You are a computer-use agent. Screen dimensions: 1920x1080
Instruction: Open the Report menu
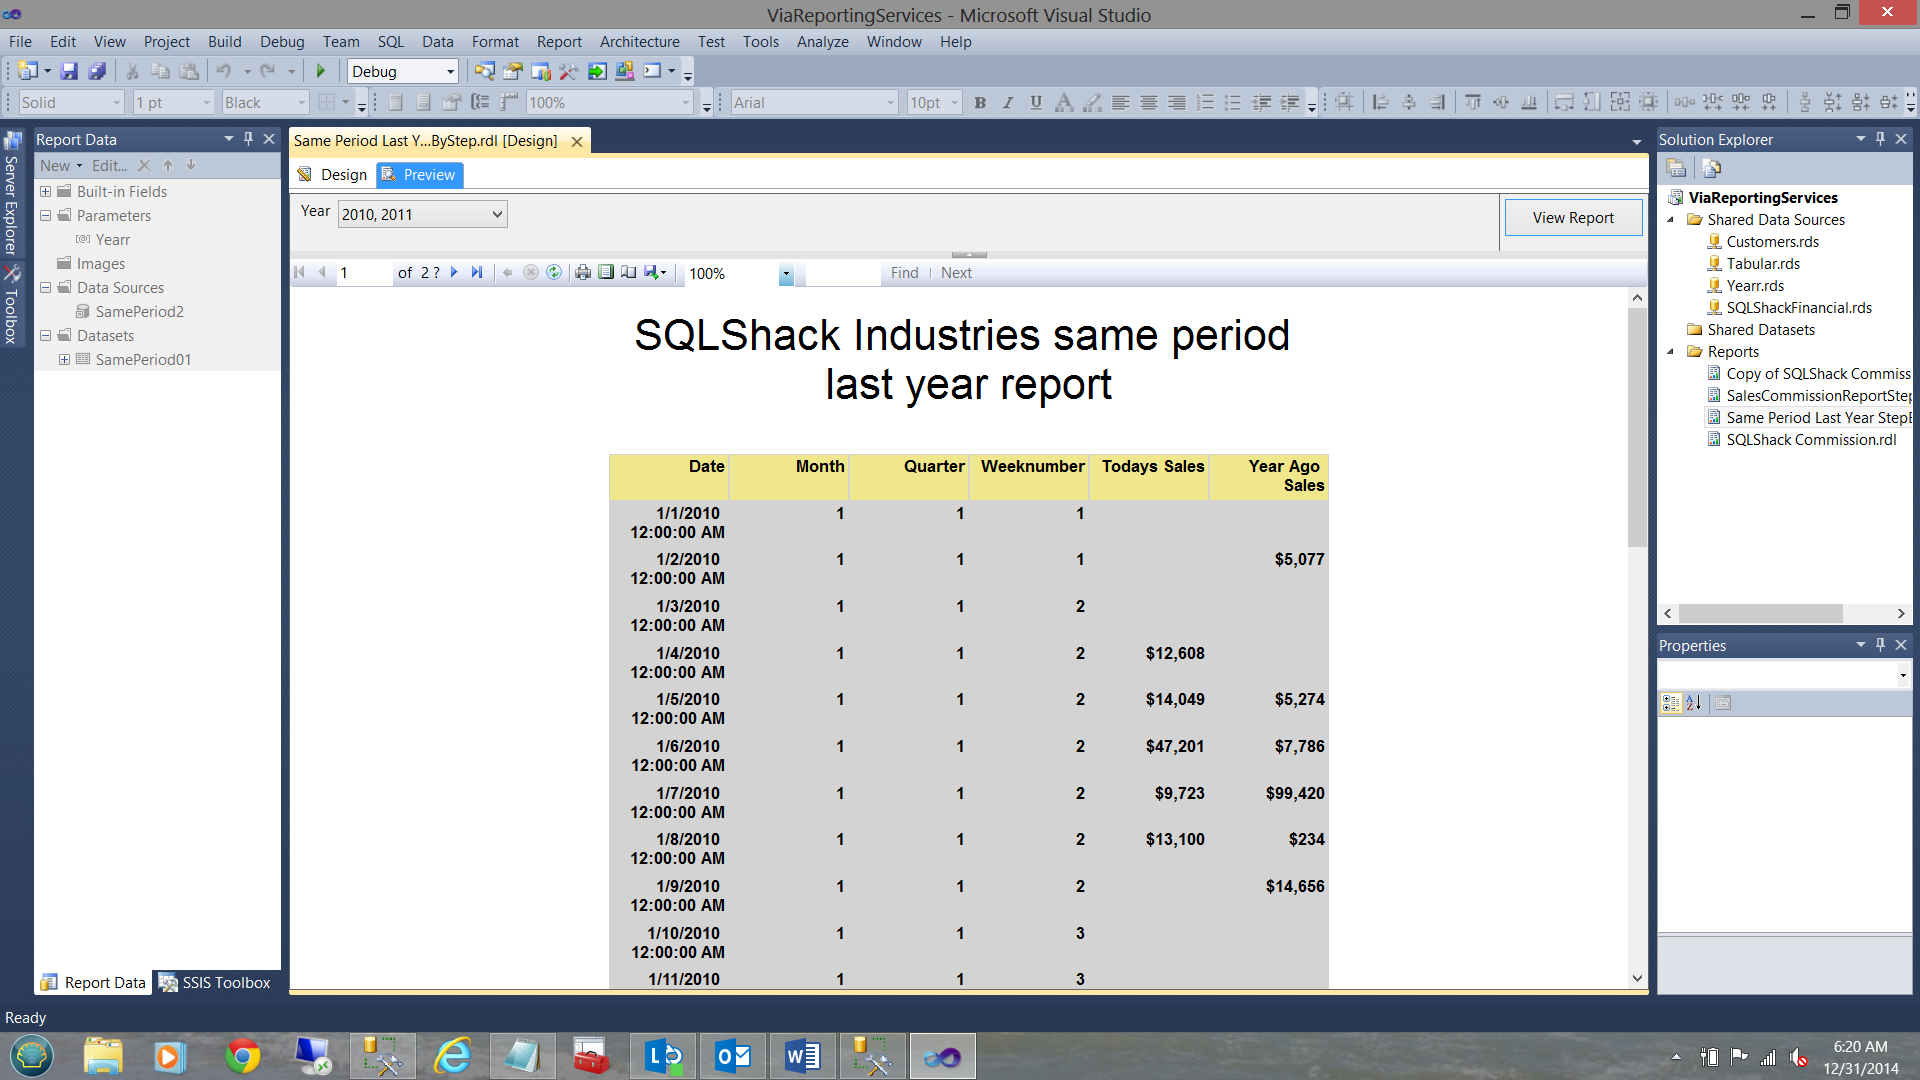tap(558, 42)
